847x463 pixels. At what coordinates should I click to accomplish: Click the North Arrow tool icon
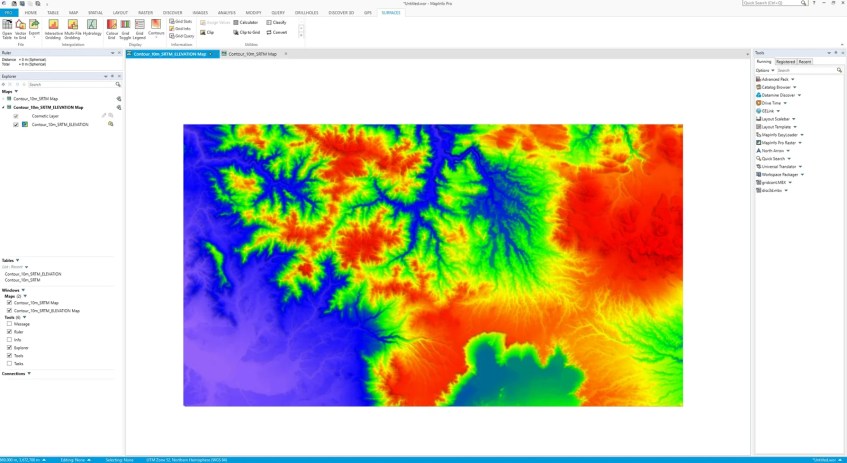[759, 151]
